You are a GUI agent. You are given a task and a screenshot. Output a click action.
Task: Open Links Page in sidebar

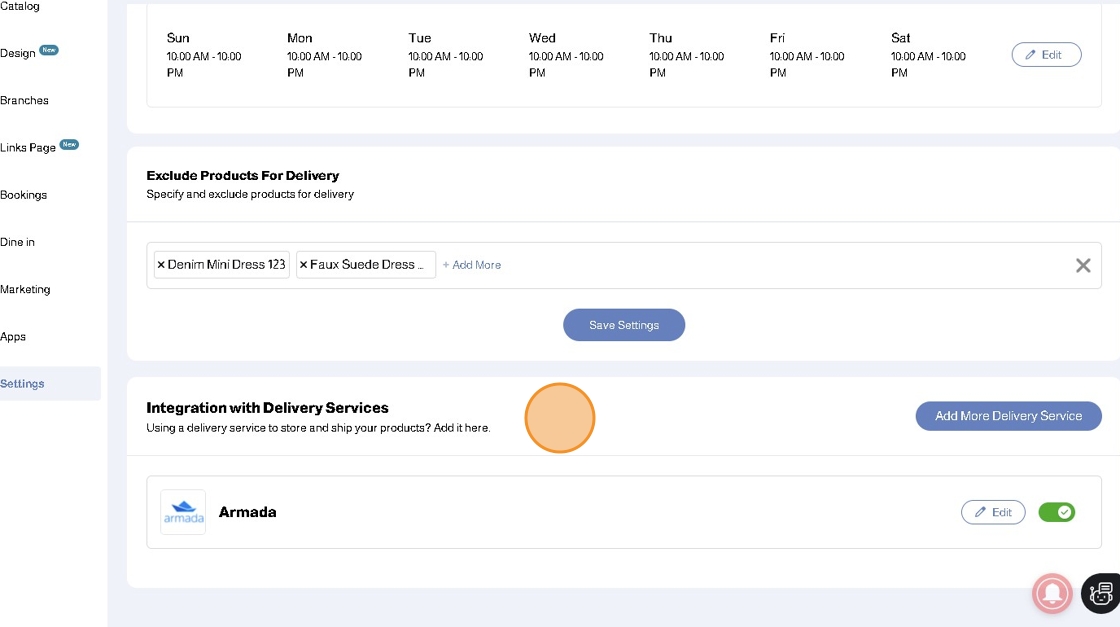[28, 147]
